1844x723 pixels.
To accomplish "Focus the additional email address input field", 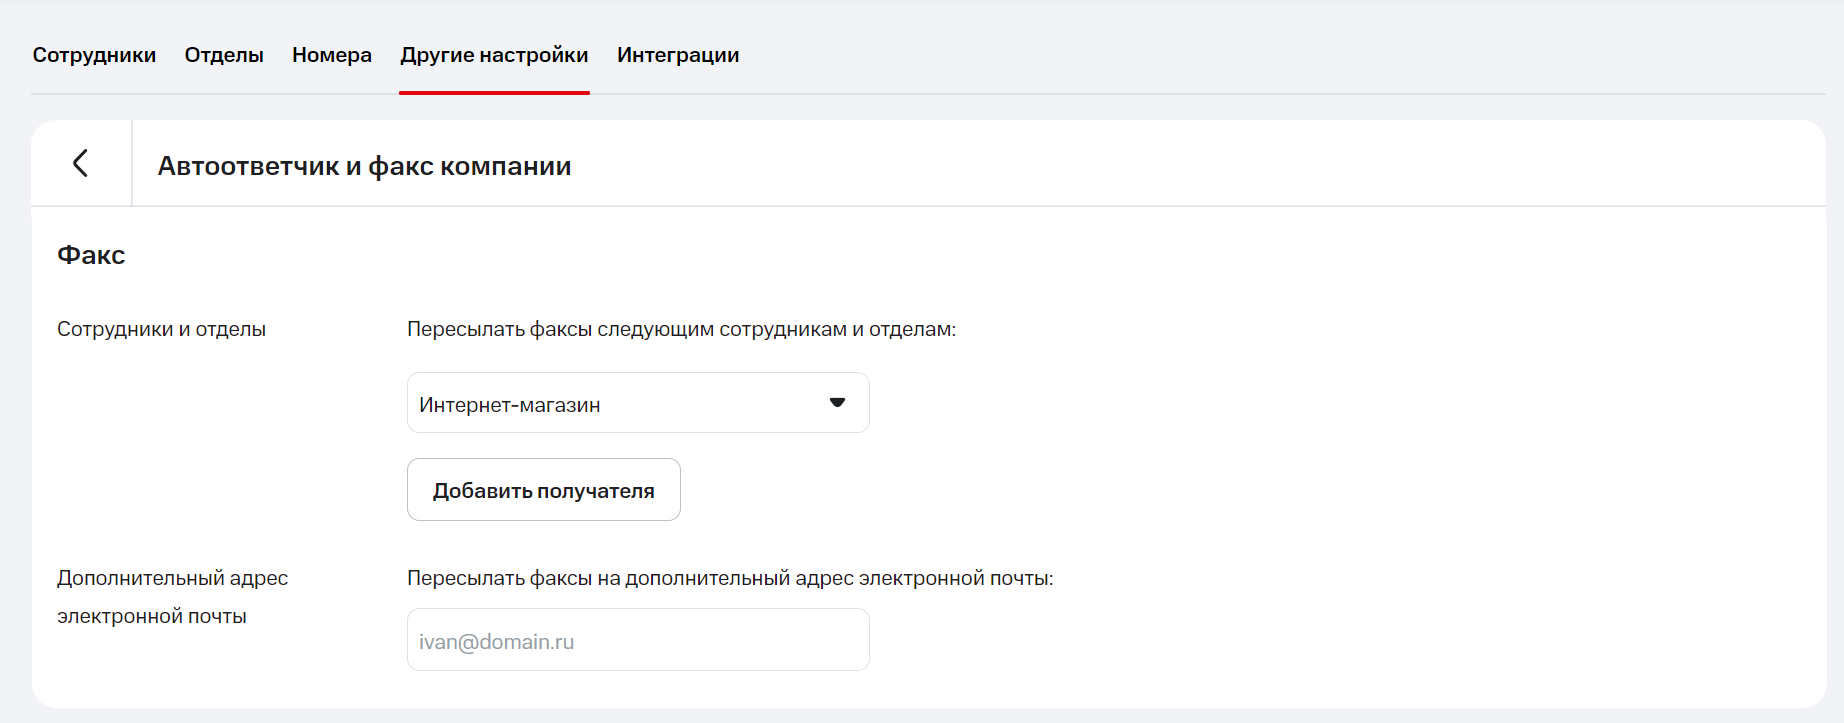I will coord(700,640).
